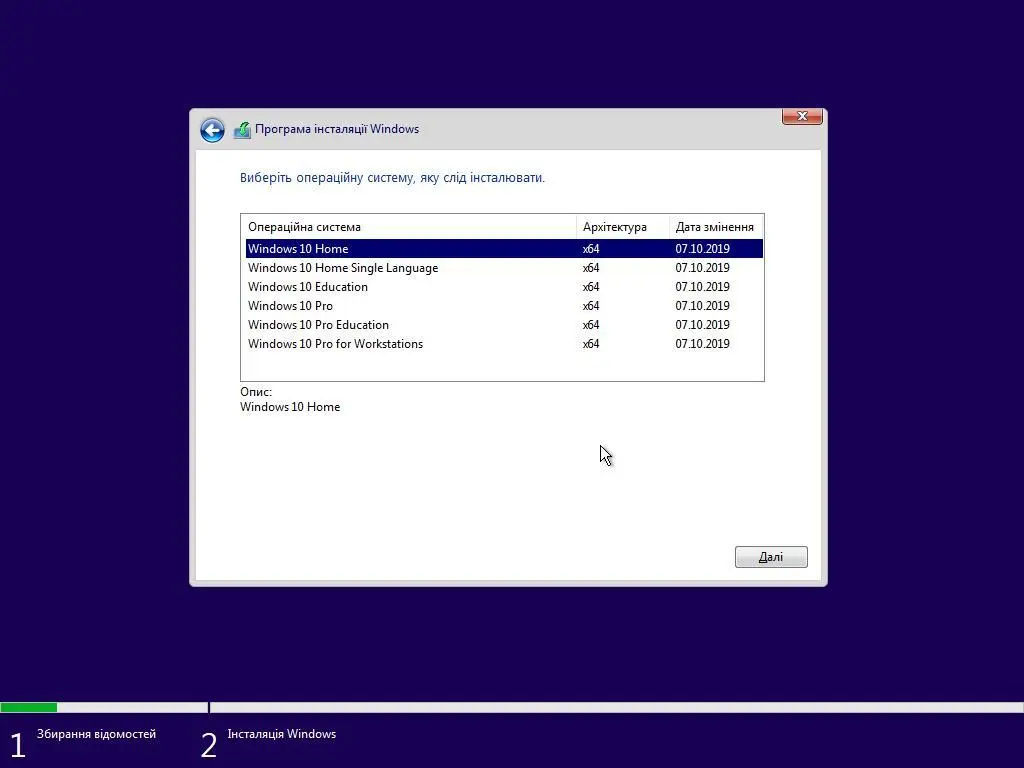This screenshot has height=768, width=1024.
Task: Click the x64 architecture value for Windows 10 Pro
Action: tap(590, 306)
